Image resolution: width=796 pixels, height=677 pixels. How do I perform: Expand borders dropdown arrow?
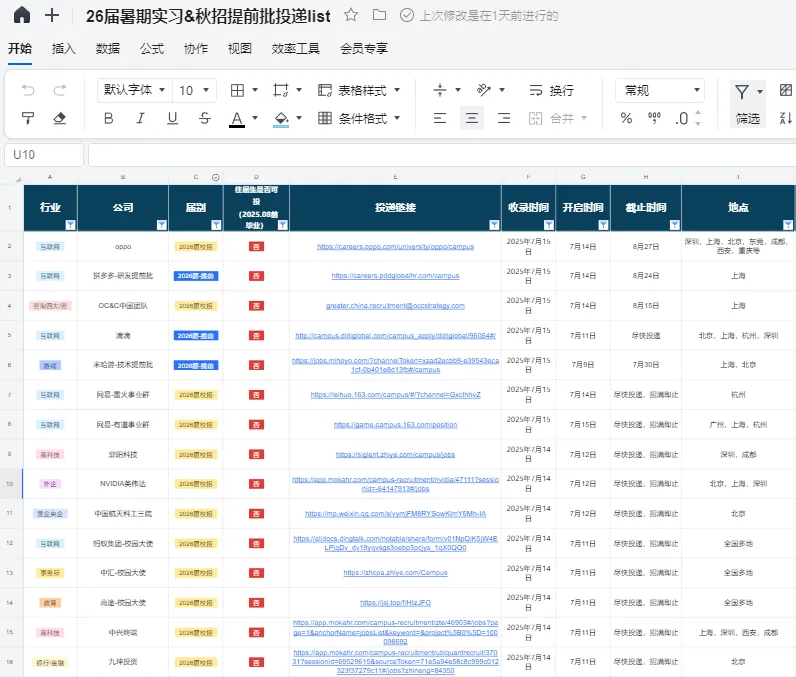(255, 90)
